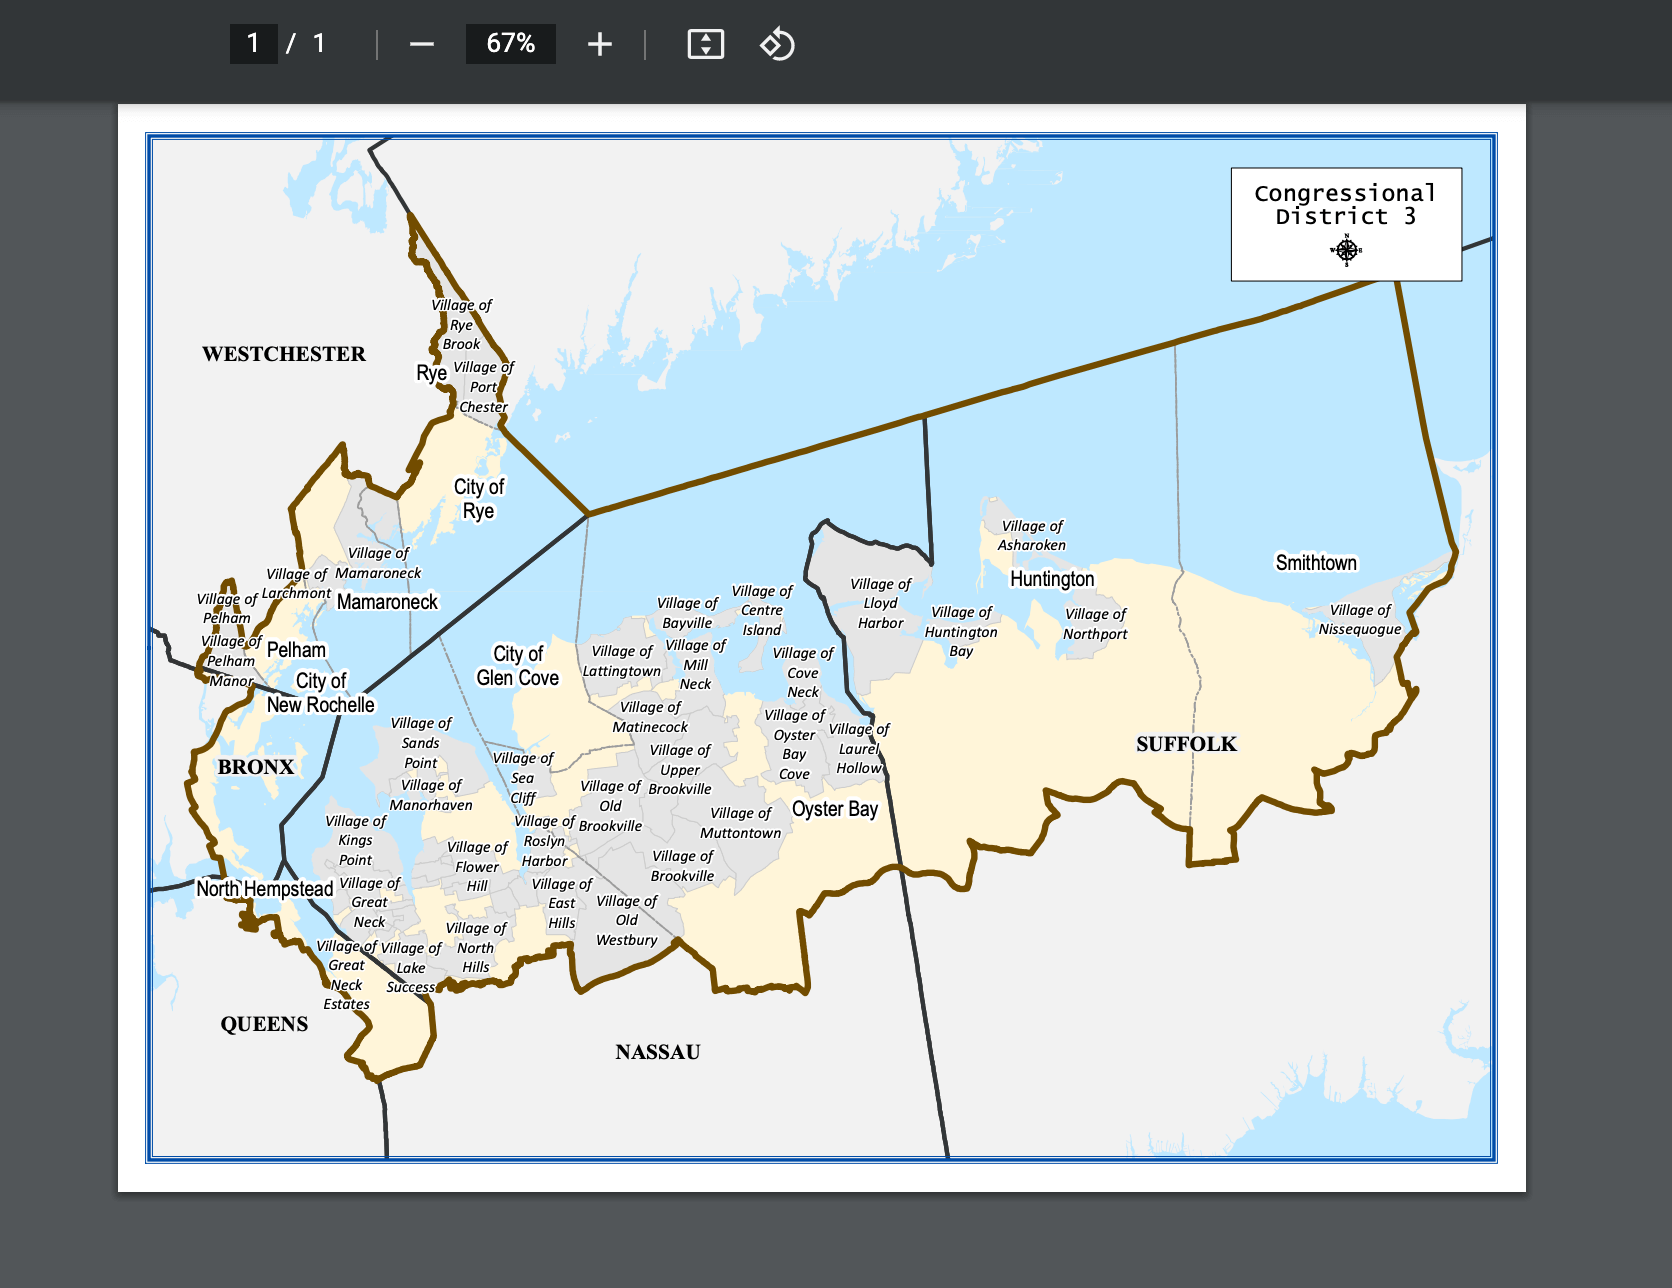The width and height of the screenshot is (1672, 1288).
Task: Click the zoom in plus icon
Action: pos(599,44)
